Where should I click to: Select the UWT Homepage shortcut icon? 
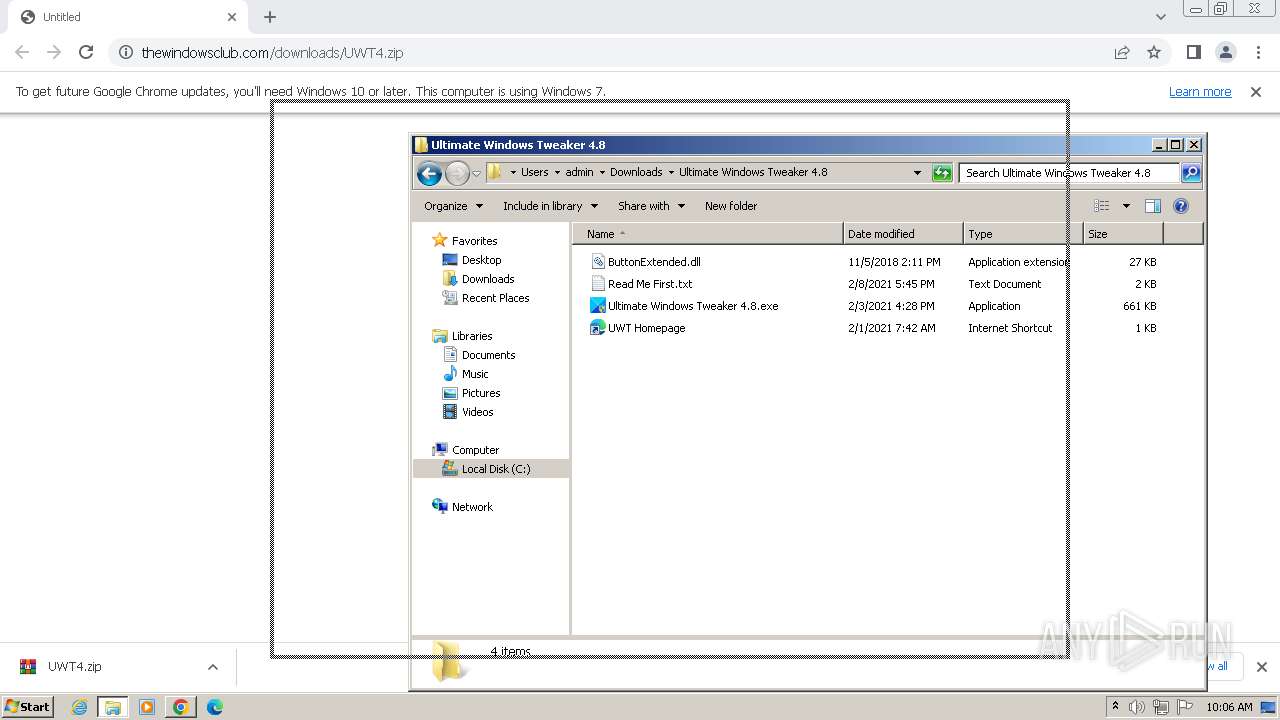[598, 328]
